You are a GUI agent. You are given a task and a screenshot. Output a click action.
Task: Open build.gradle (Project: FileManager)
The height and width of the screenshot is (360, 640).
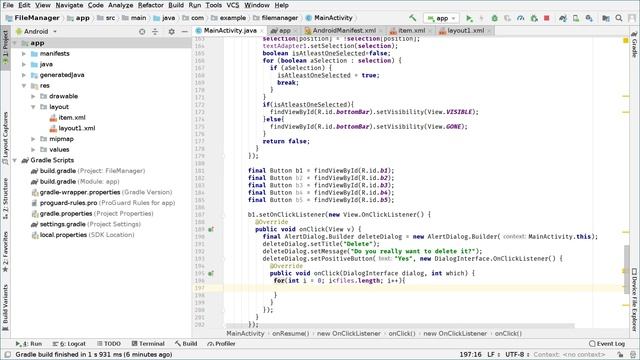coord(88,171)
